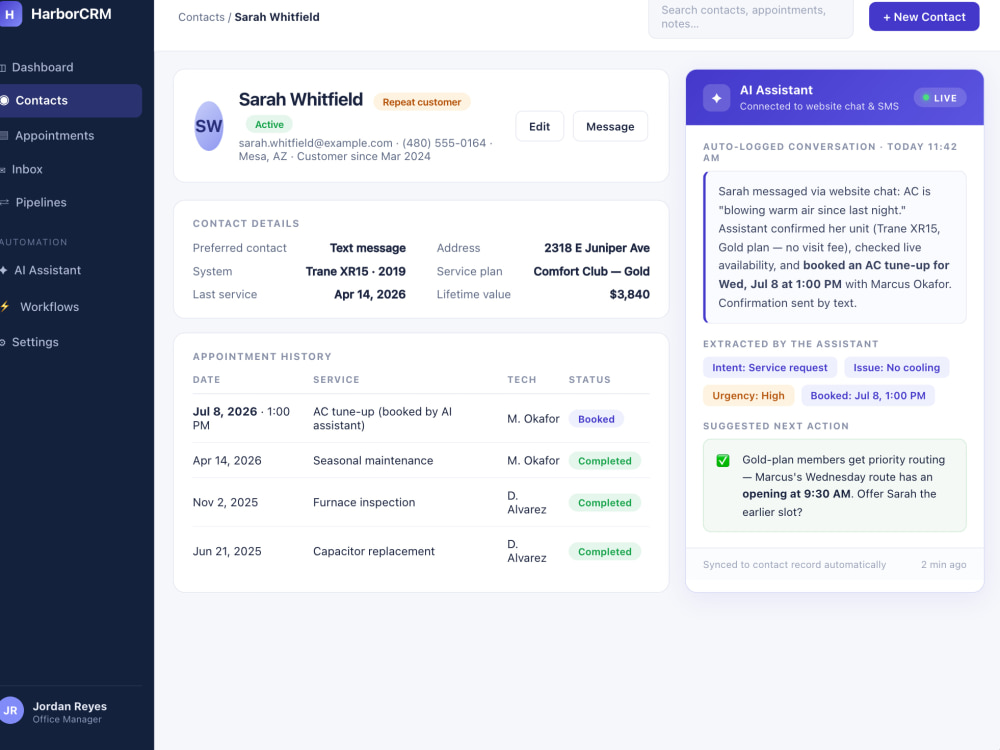Click the New Contact button
The height and width of the screenshot is (750, 1000).
924,17
